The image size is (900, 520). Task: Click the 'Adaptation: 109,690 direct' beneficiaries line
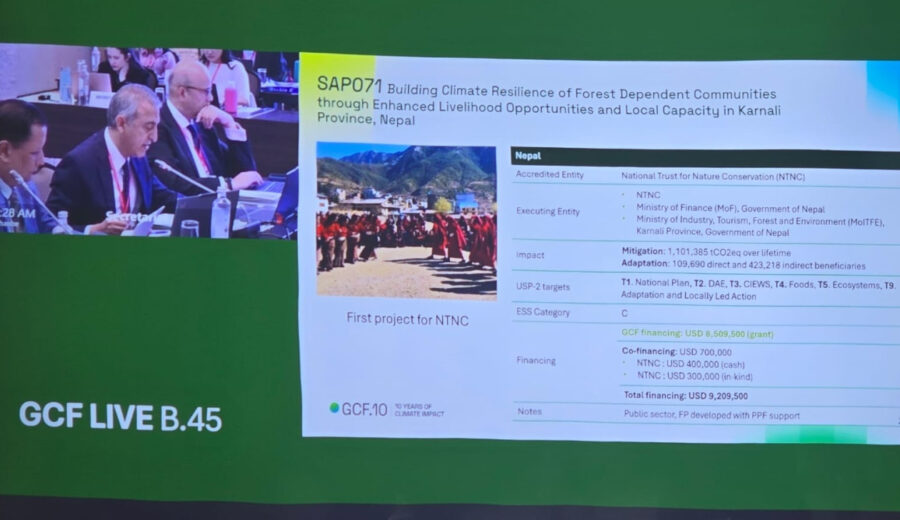(743, 265)
